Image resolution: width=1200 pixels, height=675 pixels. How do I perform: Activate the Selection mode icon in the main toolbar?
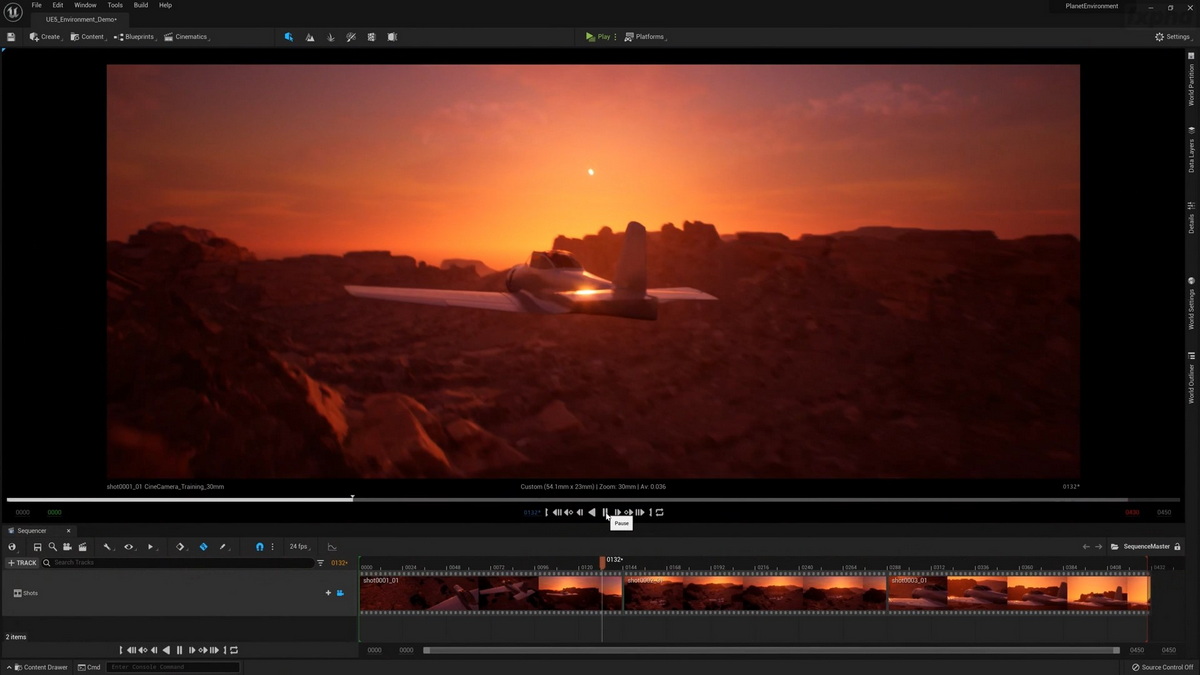(288, 37)
